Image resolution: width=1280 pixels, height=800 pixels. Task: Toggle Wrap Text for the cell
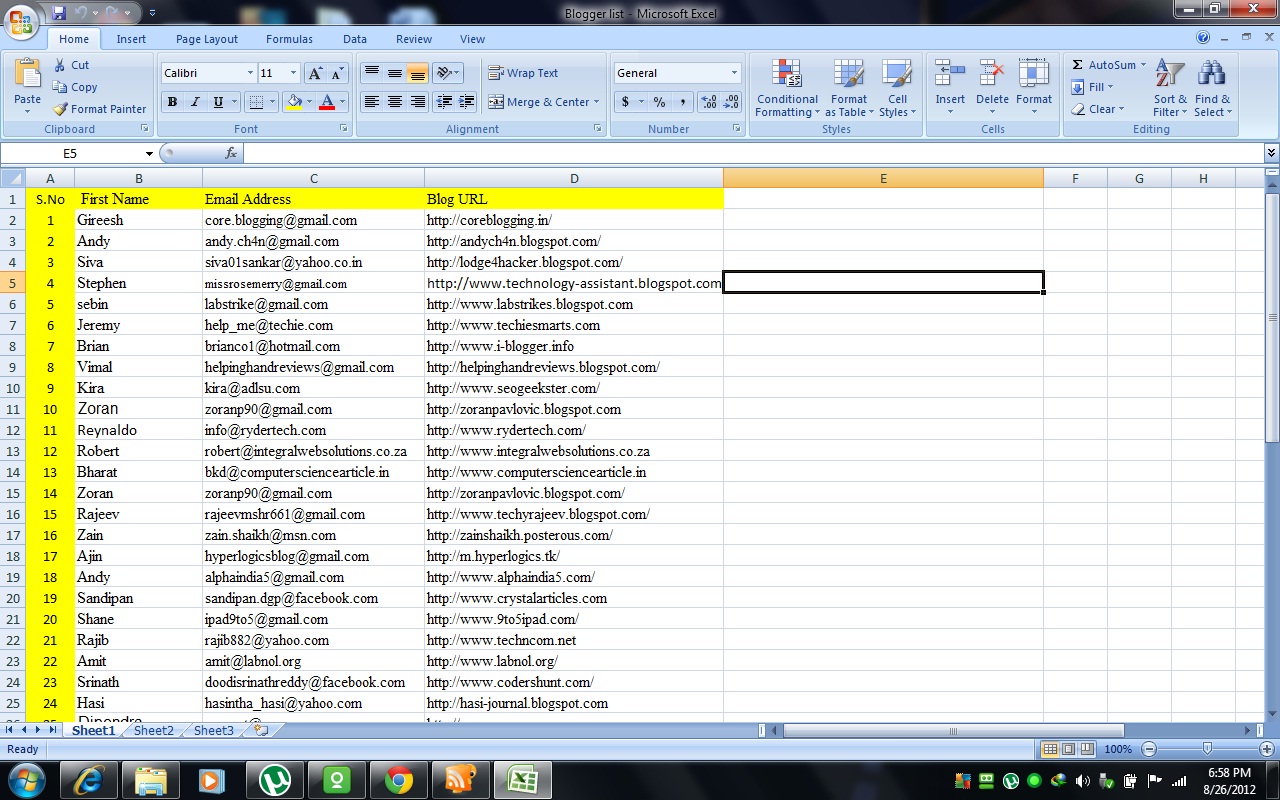click(x=523, y=73)
